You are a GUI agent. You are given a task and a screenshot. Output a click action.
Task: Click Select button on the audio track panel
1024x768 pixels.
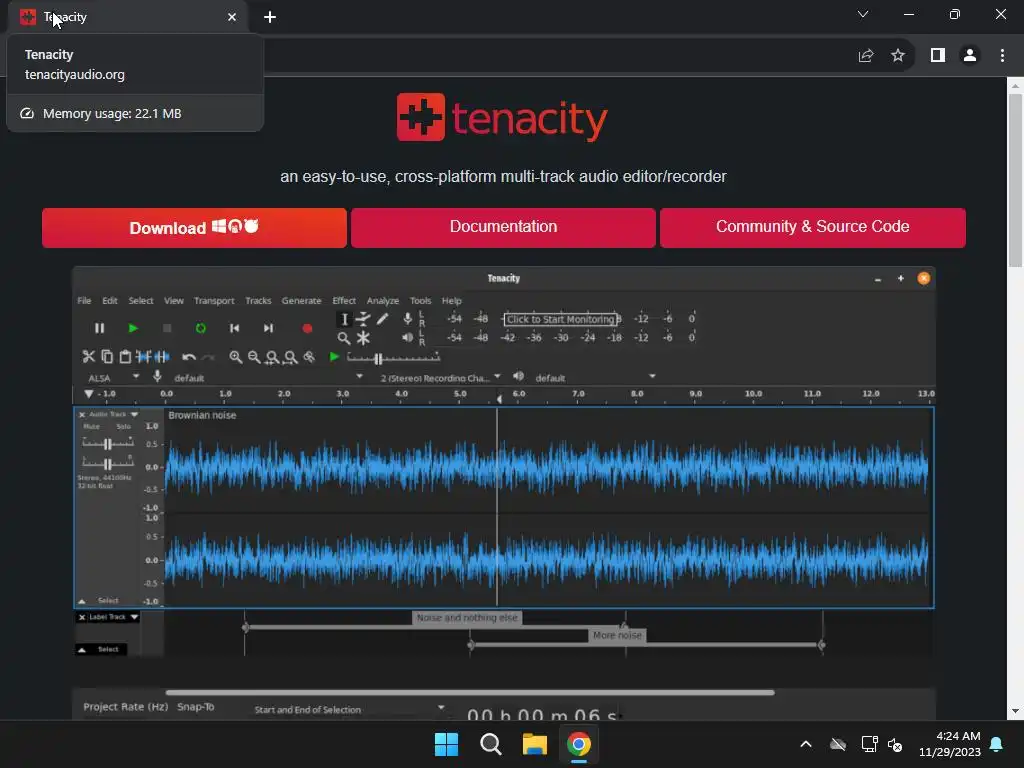click(108, 601)
